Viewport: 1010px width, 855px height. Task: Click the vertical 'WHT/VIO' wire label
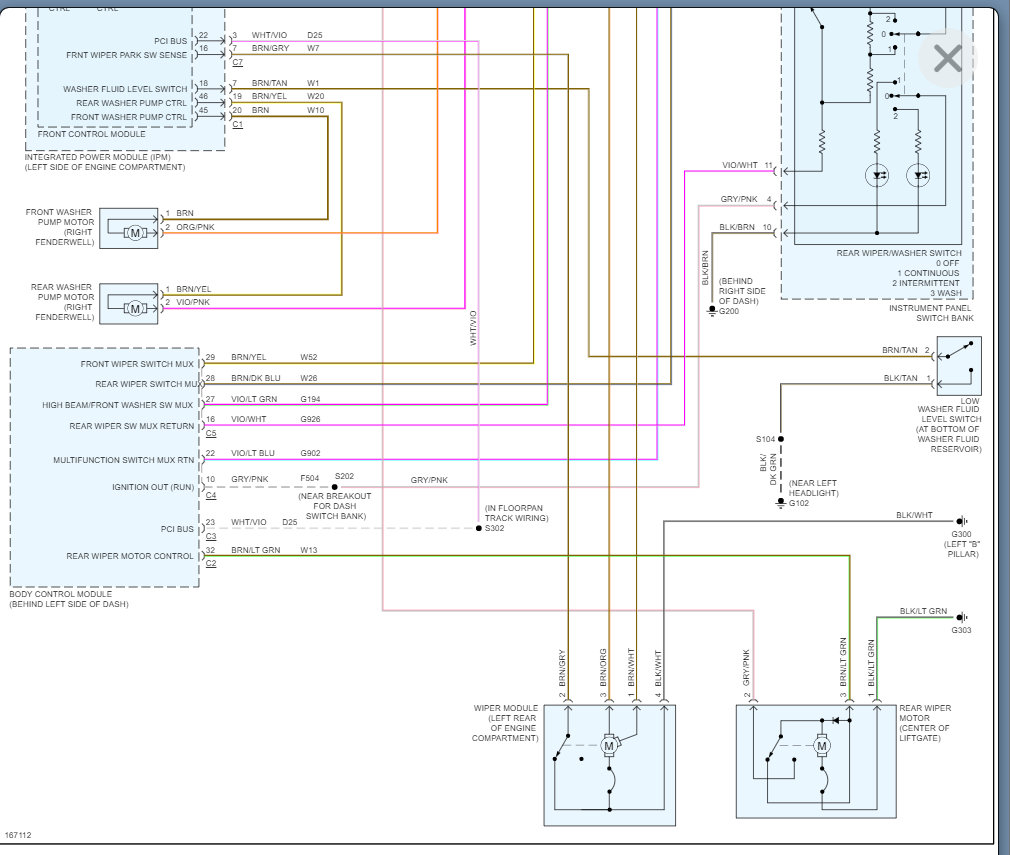click(x=473, y=328)
